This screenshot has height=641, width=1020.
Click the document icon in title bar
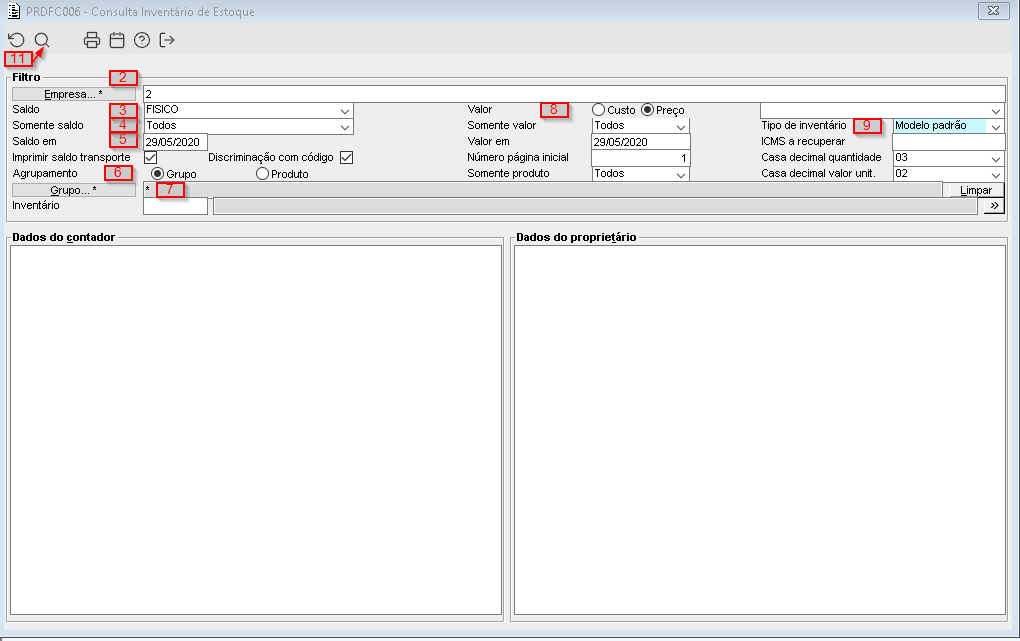click(13, 11)
